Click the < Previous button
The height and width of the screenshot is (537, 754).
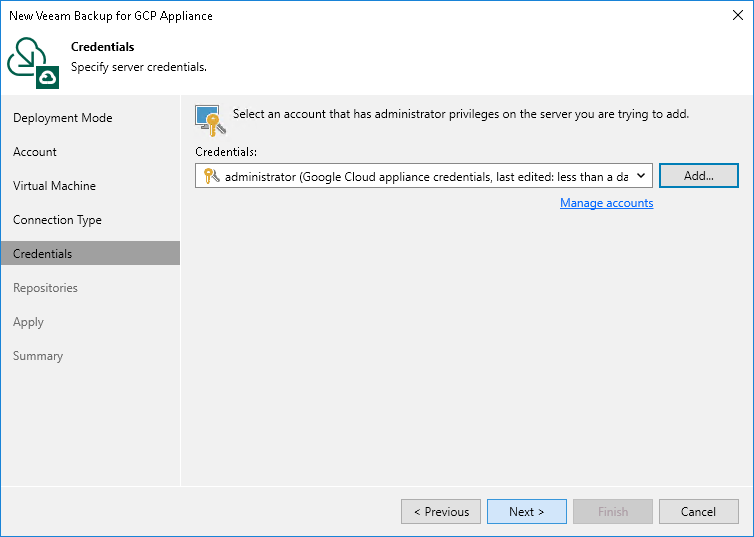[x=441, y=512]
